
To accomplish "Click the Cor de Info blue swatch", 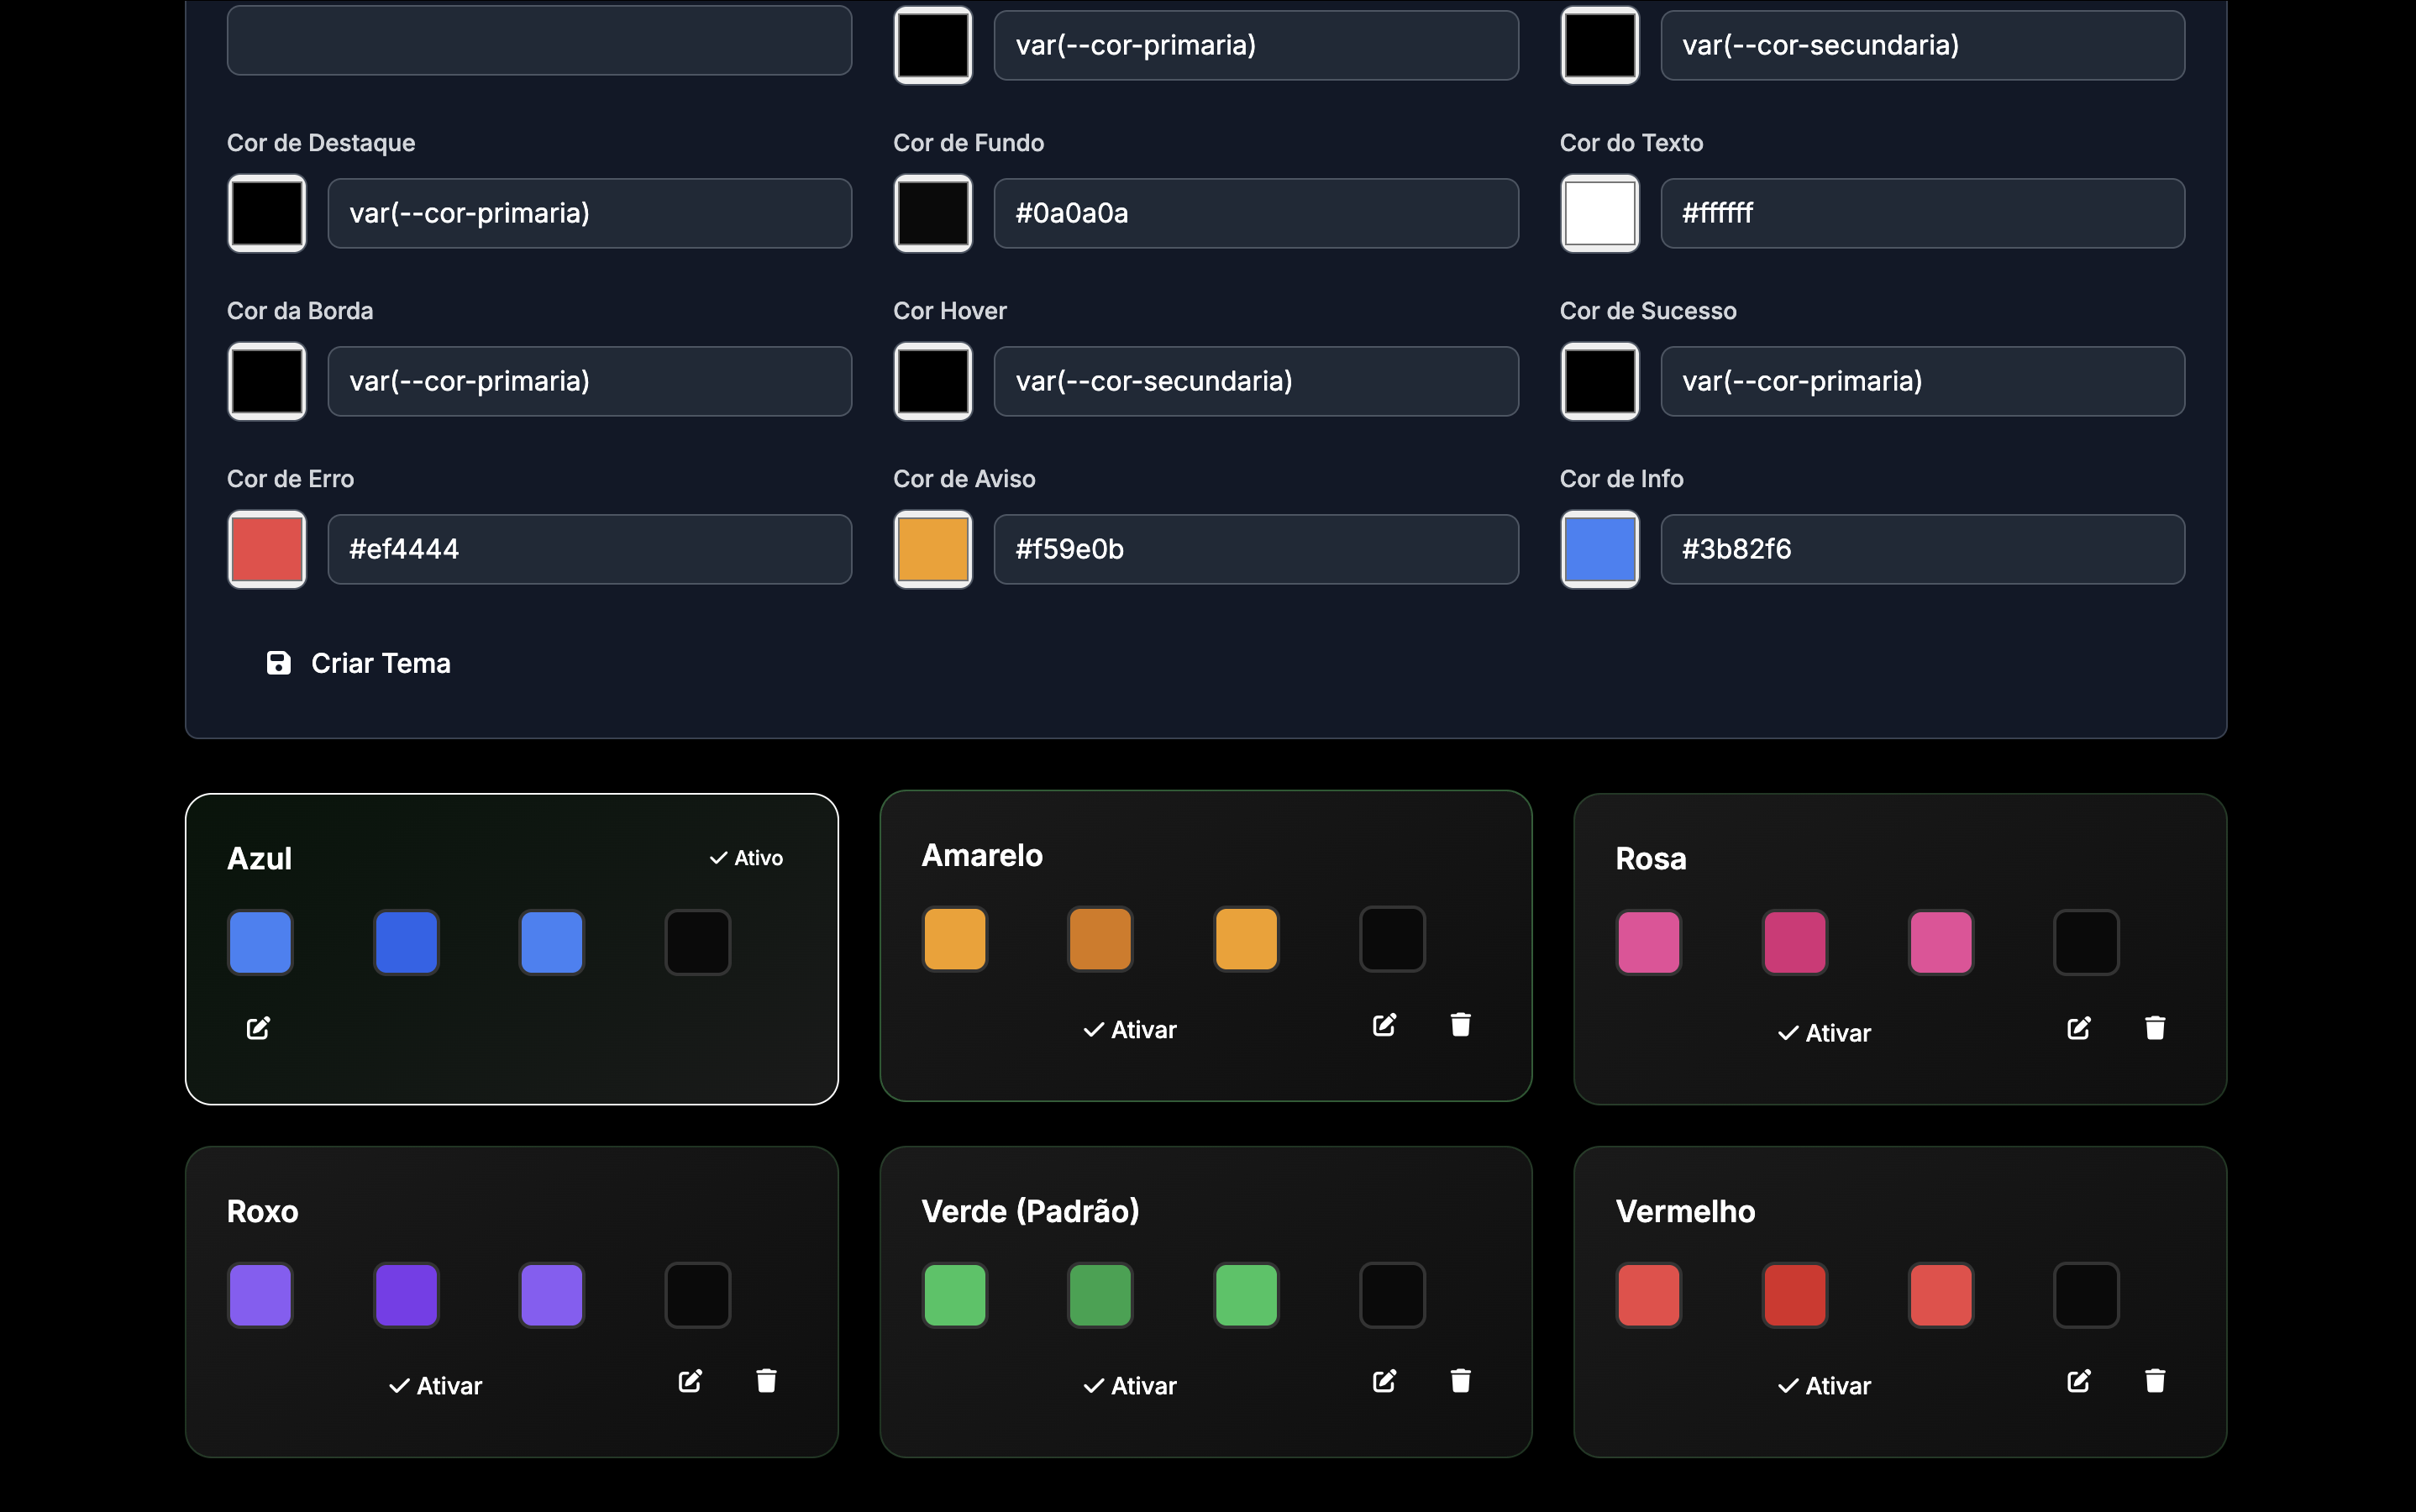I will coord(1599,549).
